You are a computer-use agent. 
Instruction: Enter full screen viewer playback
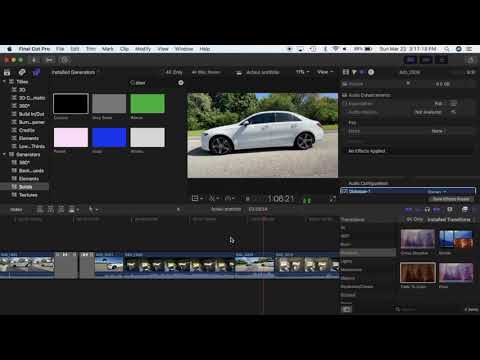click(x=332, y=199)
